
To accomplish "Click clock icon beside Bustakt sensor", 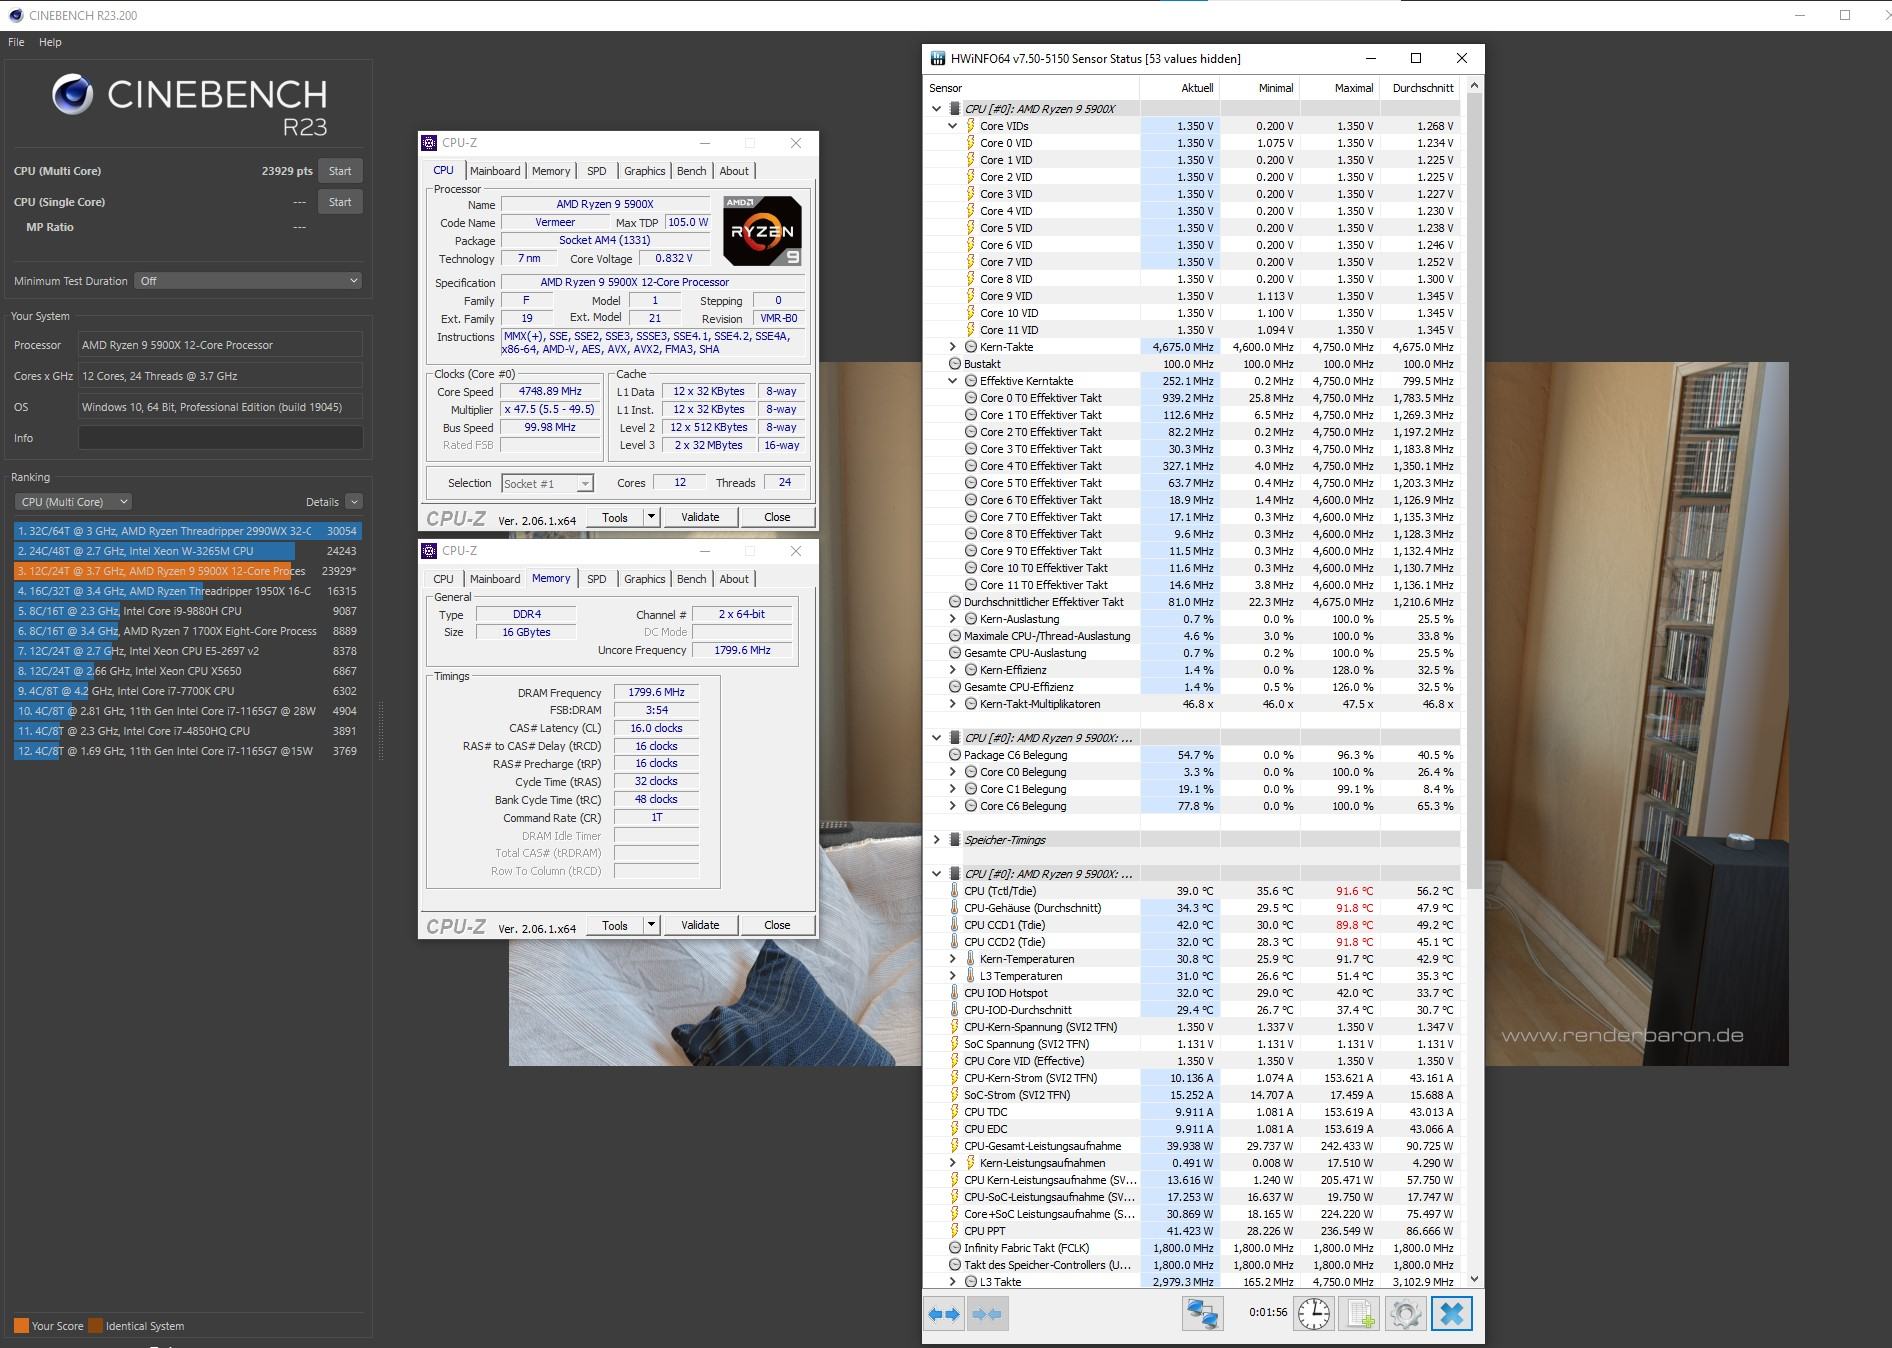I will tap(954, 364).
